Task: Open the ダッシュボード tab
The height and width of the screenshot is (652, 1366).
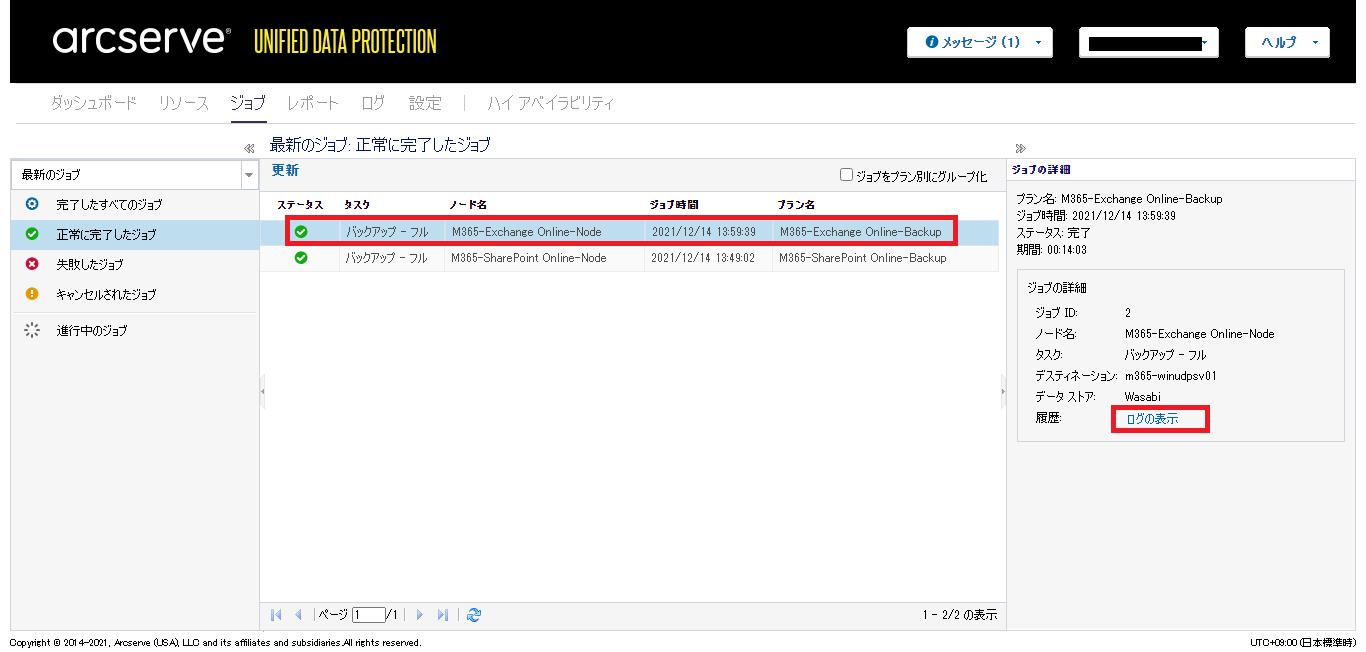Action: tap(94, 103)
